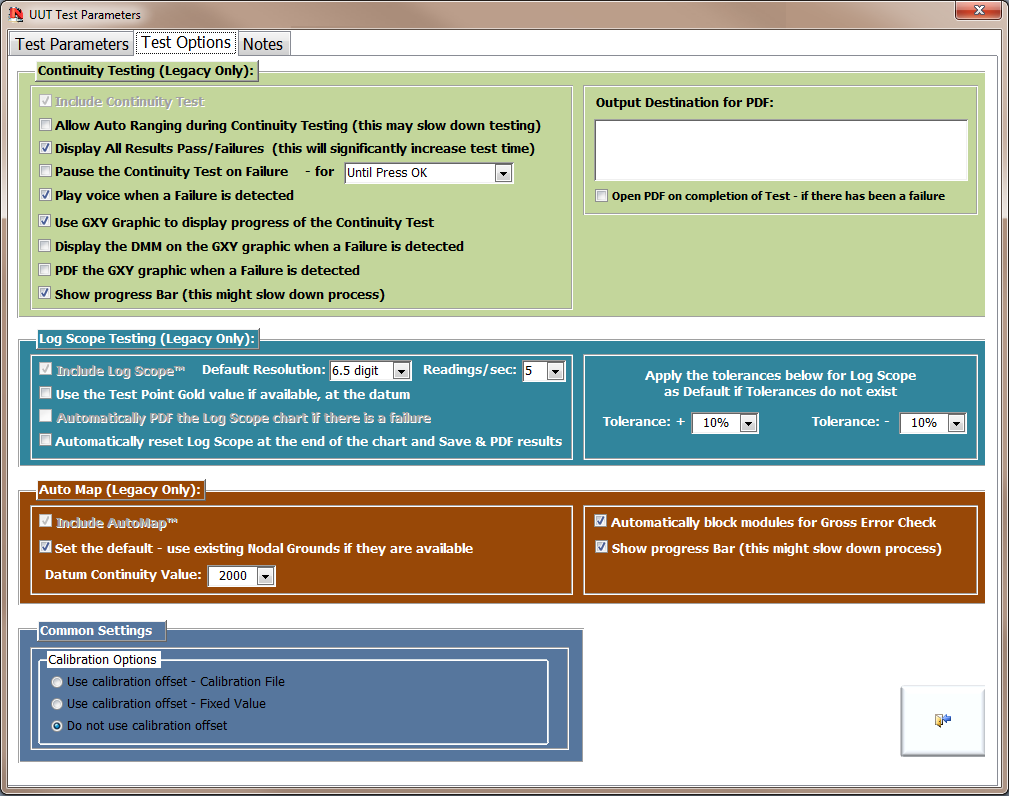This screenshot has width=1009, height=796.
Task: Select Use calibration offset - Fixed Value
Action: tap(58, 704)
